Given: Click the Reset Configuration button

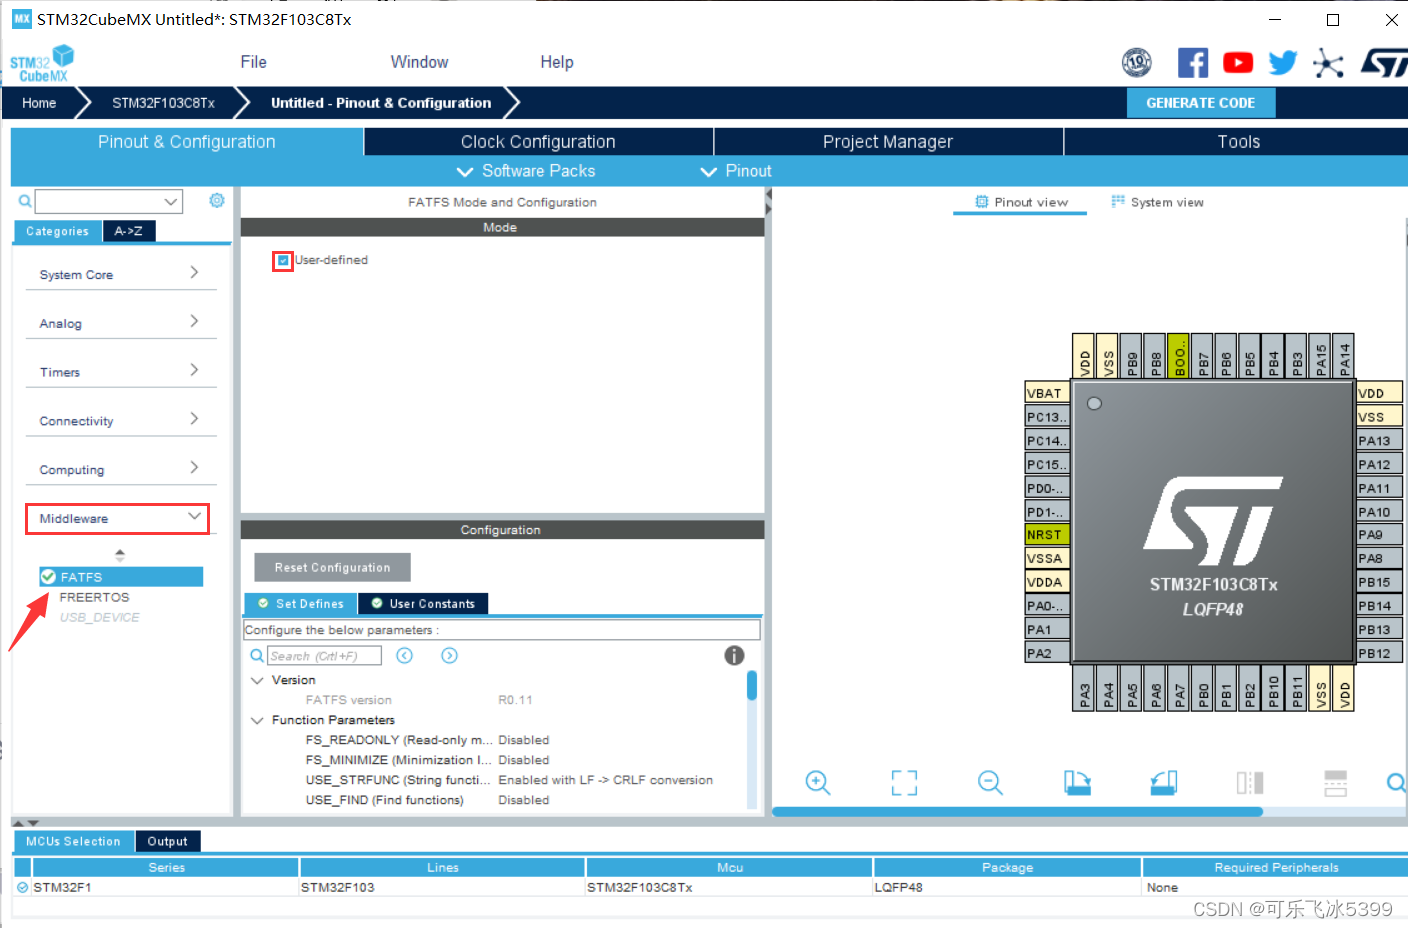Looking at the screenshot, I should [x=332, y=568].
